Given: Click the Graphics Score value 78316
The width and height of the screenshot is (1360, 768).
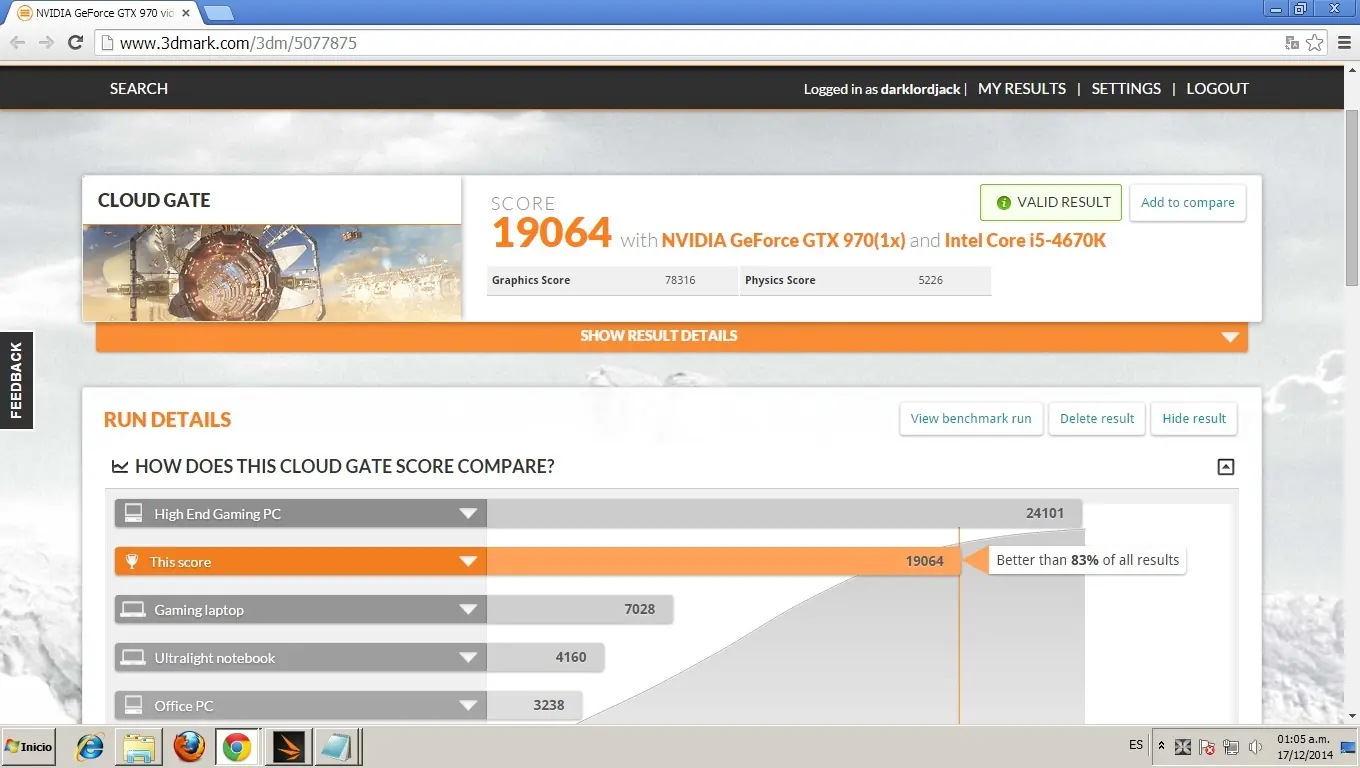Looking at the screenshot, I should tap(680, 280).
